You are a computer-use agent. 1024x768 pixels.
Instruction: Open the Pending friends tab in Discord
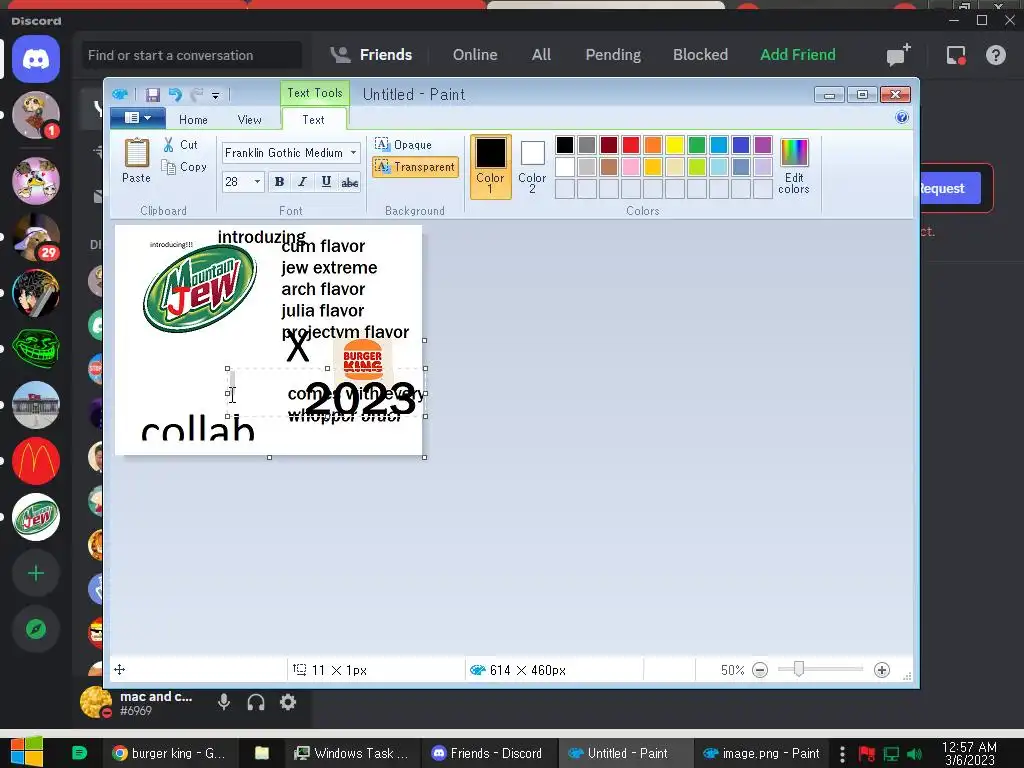point(613,55)
